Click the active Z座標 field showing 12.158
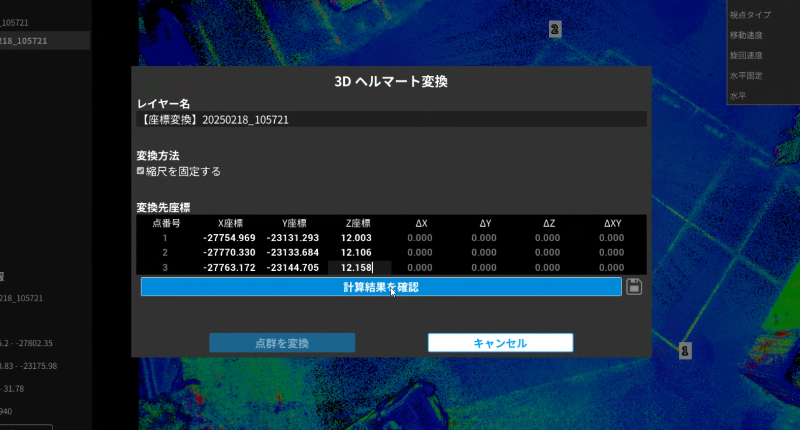The height and width of the screenshot is (430, 800). point(358,268)
